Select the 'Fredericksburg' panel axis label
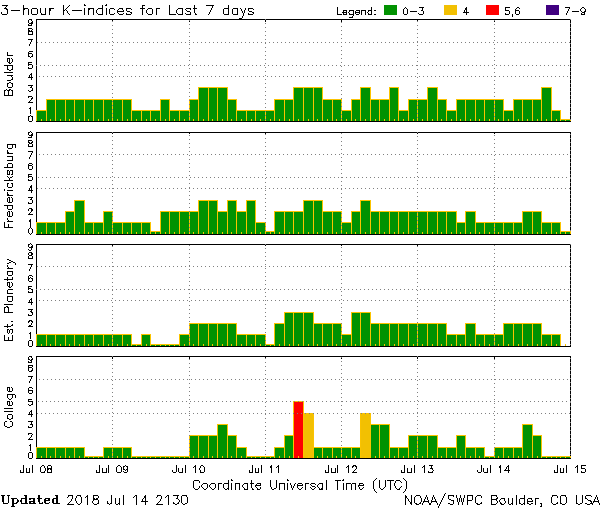This screenshot has height=510, width=600. 9,186
